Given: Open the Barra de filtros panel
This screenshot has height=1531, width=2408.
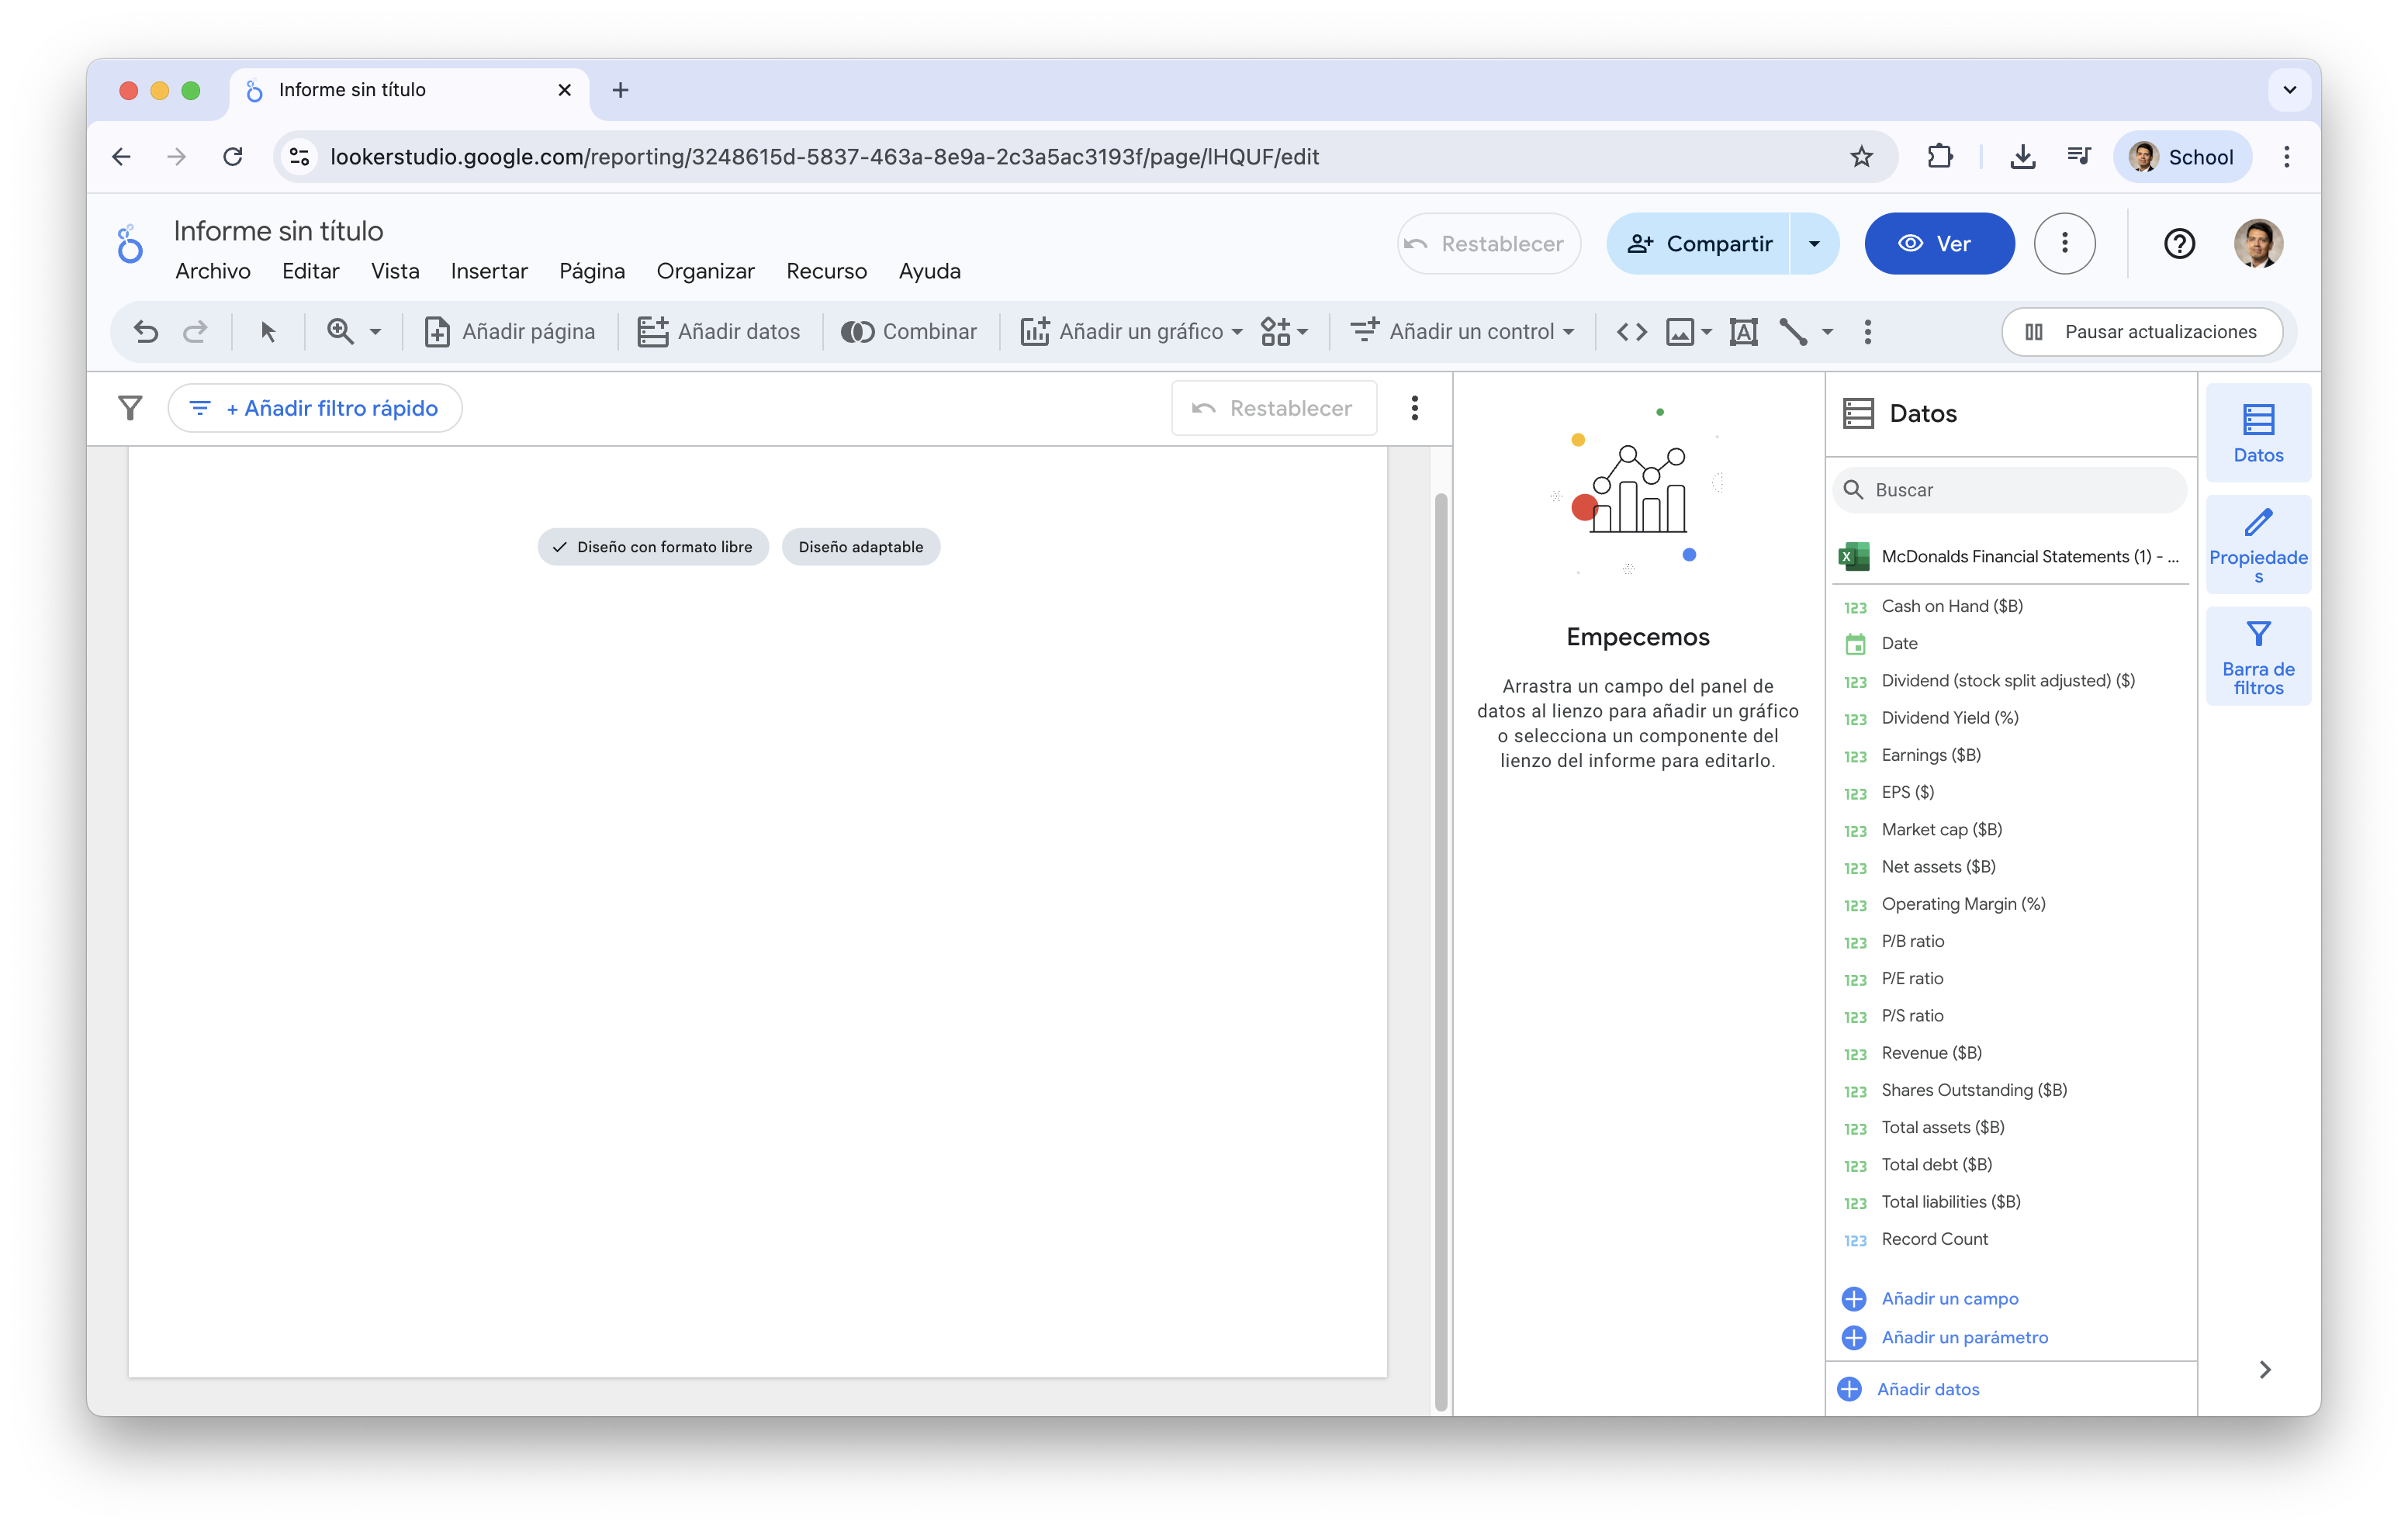Looking at the screenshot, I should (2257, 657).
